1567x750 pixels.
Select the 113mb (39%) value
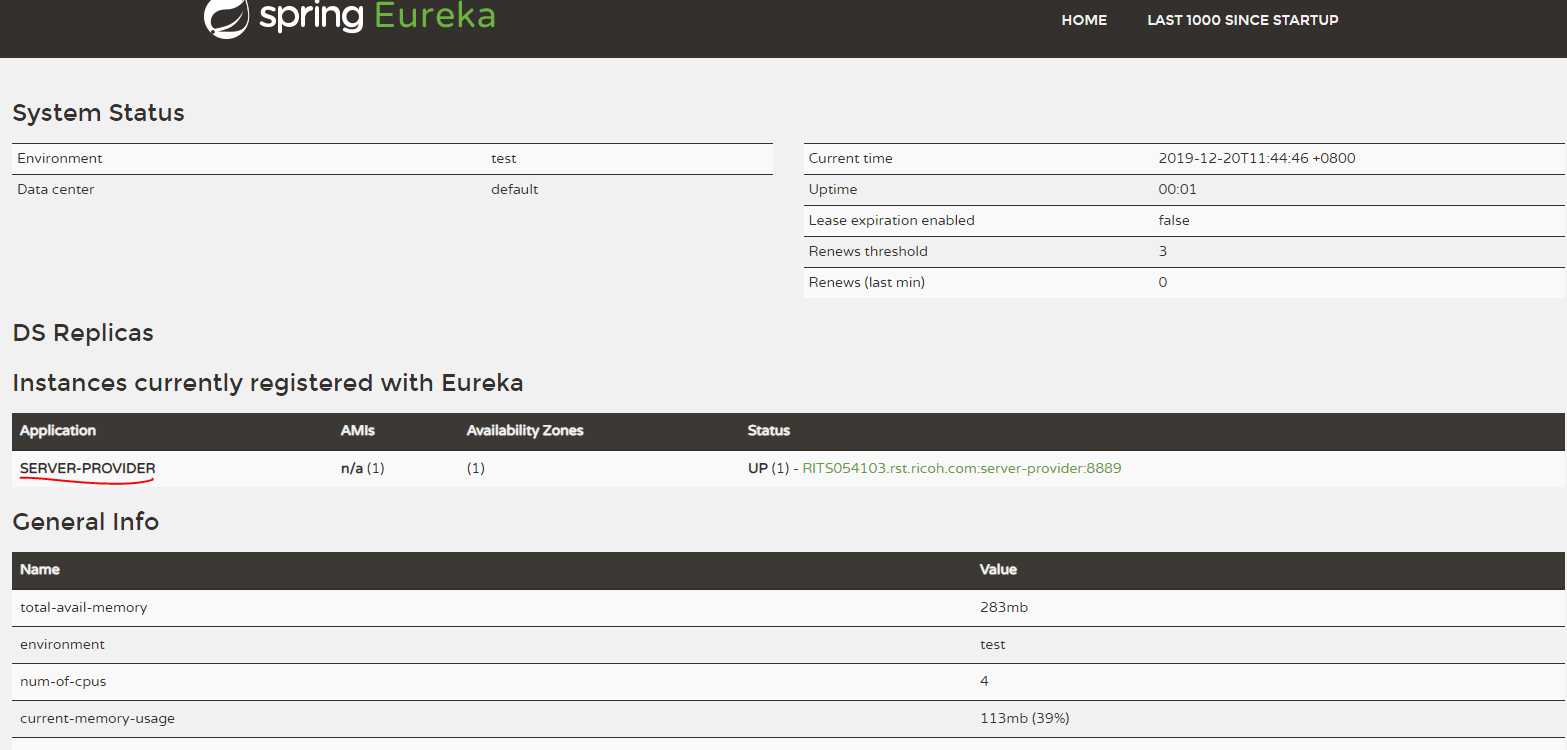[1025, 718]
